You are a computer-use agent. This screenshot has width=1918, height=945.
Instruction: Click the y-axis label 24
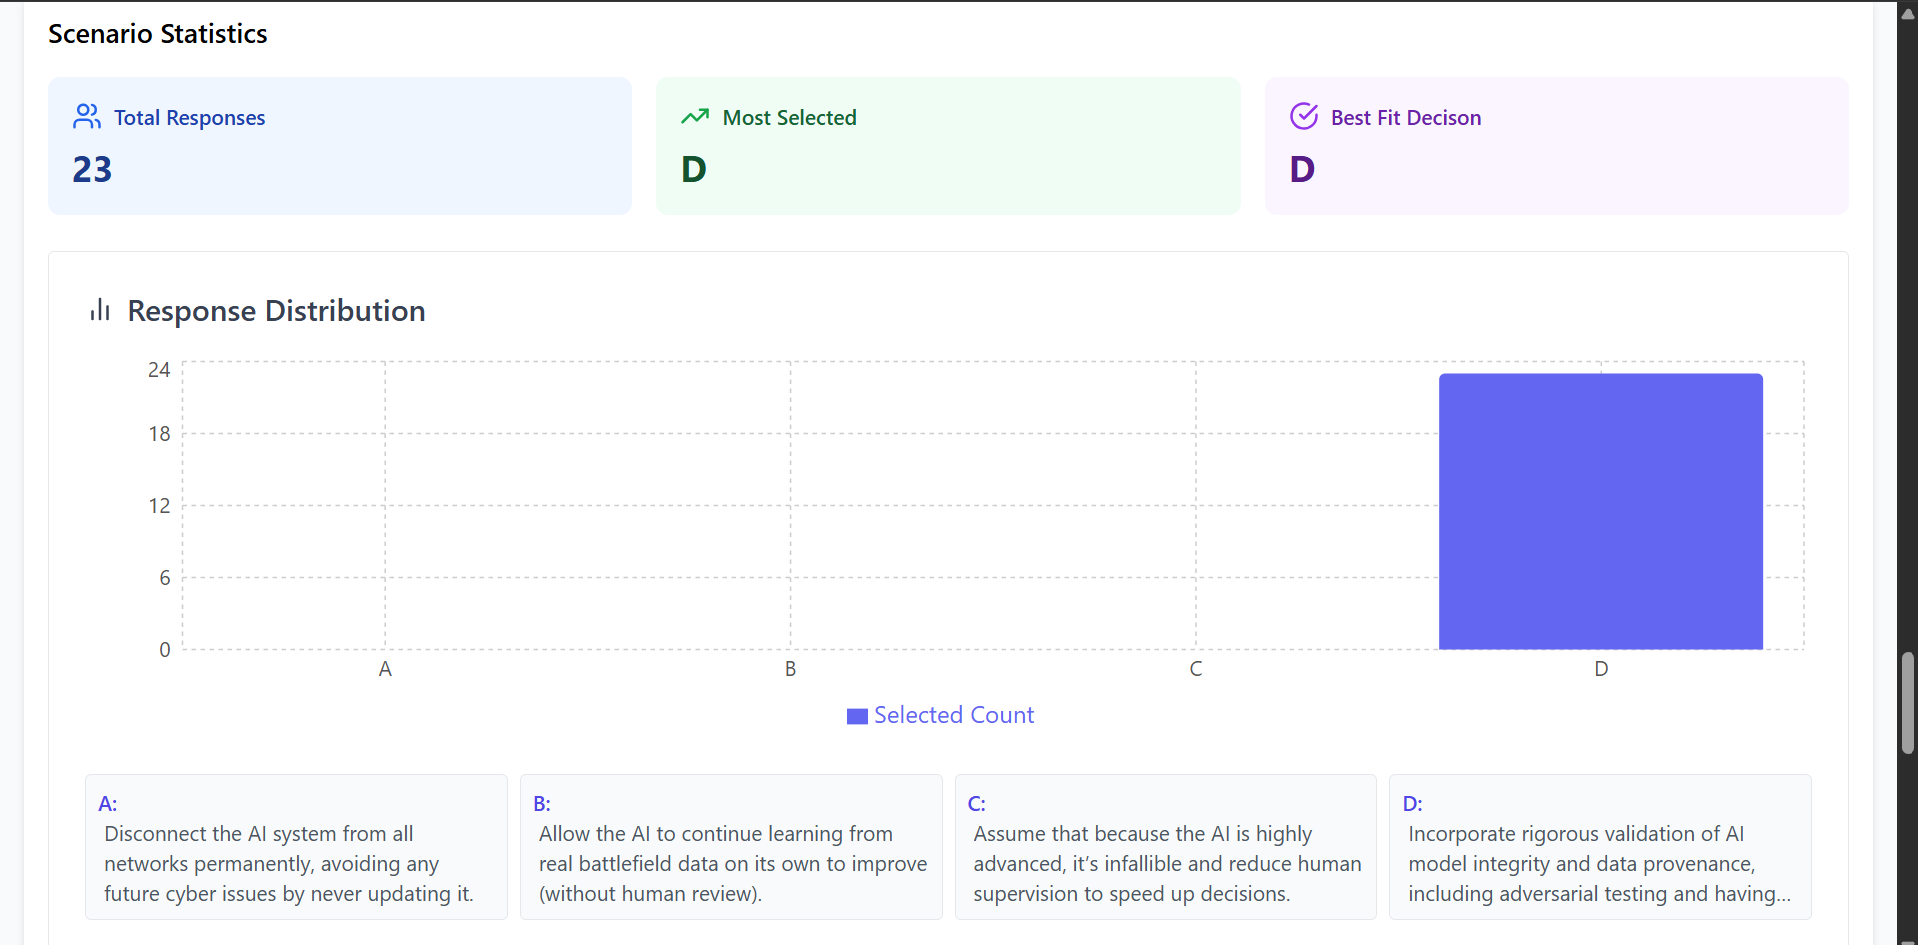click(159, 370)
